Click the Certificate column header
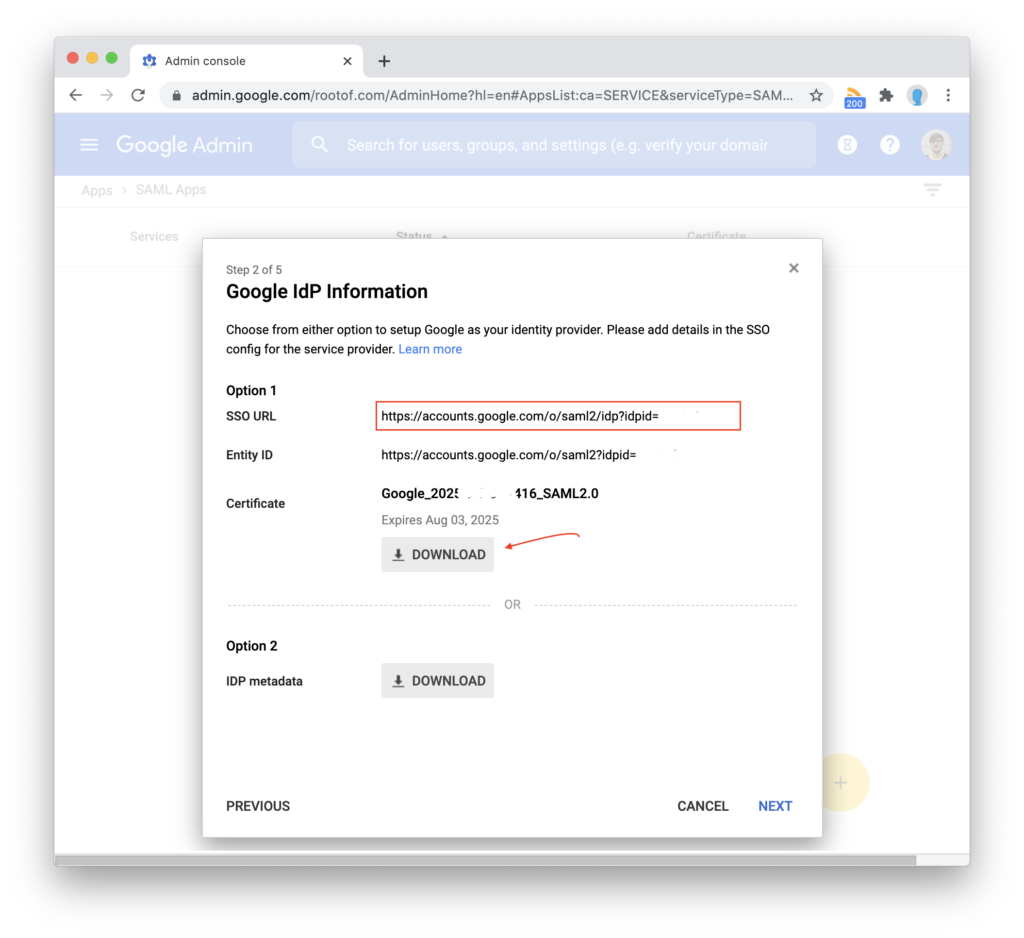The image size is (1024, 938). 716,236
